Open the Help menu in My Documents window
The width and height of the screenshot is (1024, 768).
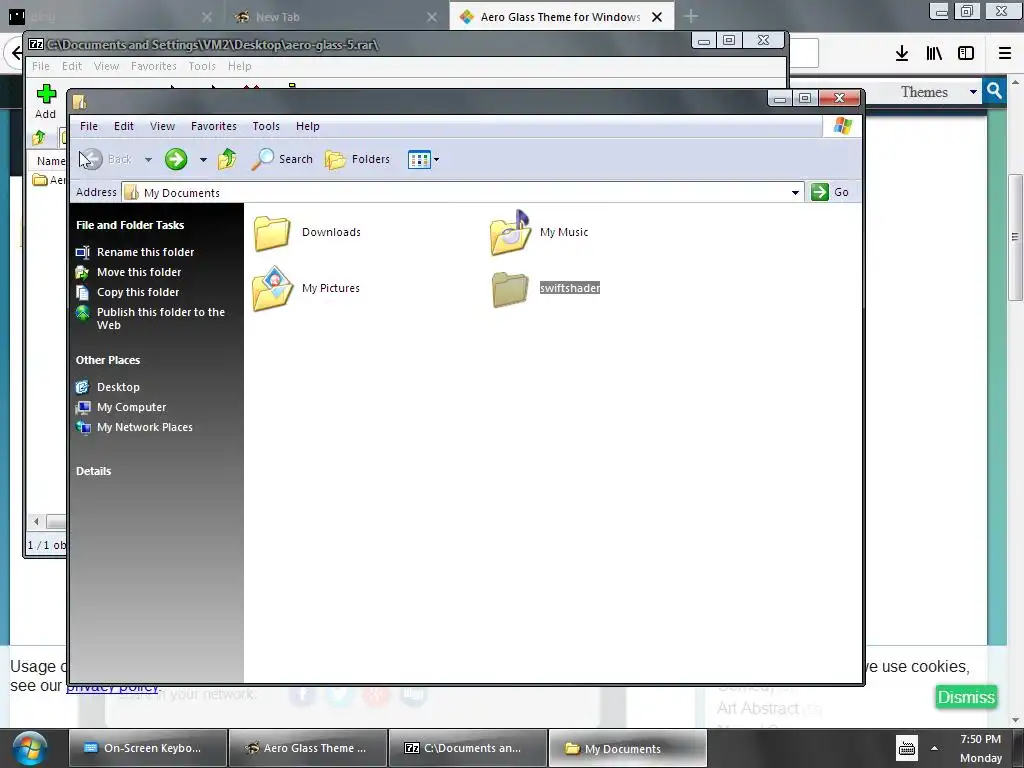tap(308, 126)
